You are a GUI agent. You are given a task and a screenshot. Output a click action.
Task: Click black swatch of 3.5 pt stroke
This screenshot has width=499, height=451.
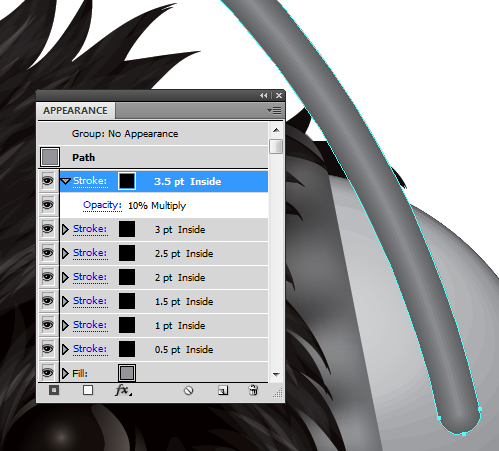127,181
